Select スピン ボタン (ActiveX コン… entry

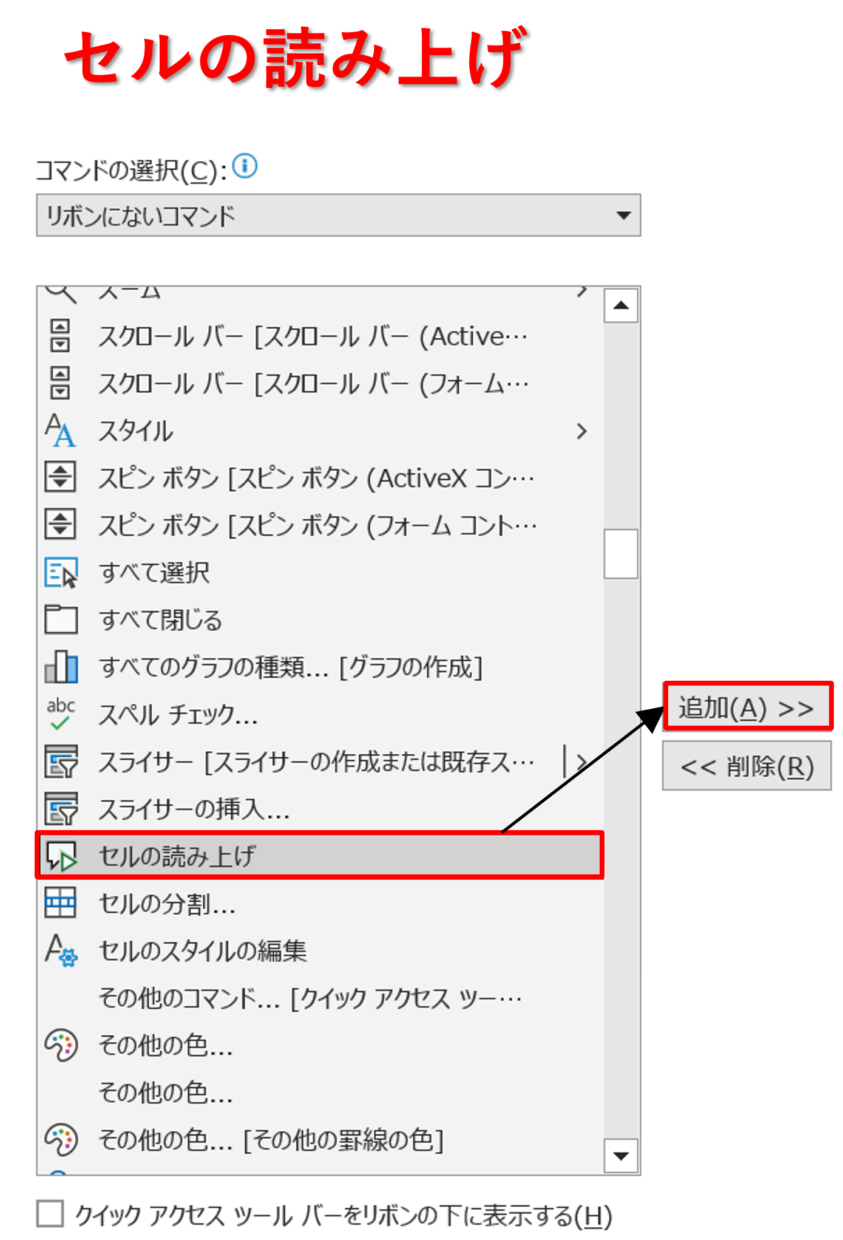(317, 478)
